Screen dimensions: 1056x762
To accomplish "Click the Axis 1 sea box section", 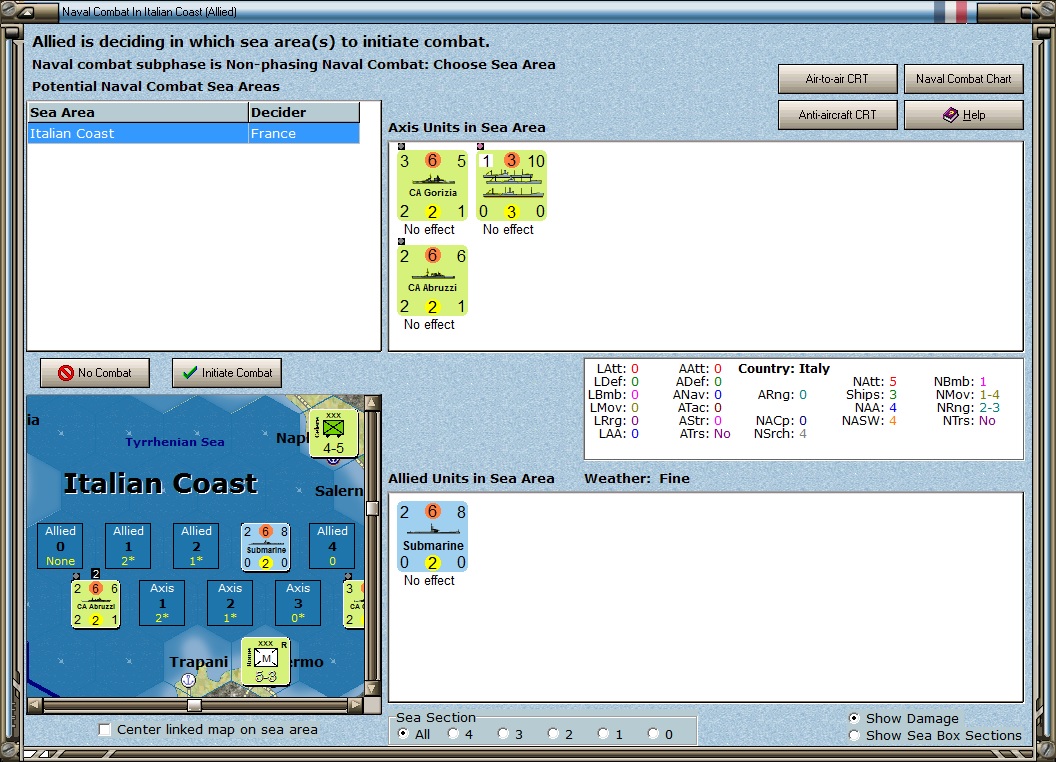I will point(162,603).
